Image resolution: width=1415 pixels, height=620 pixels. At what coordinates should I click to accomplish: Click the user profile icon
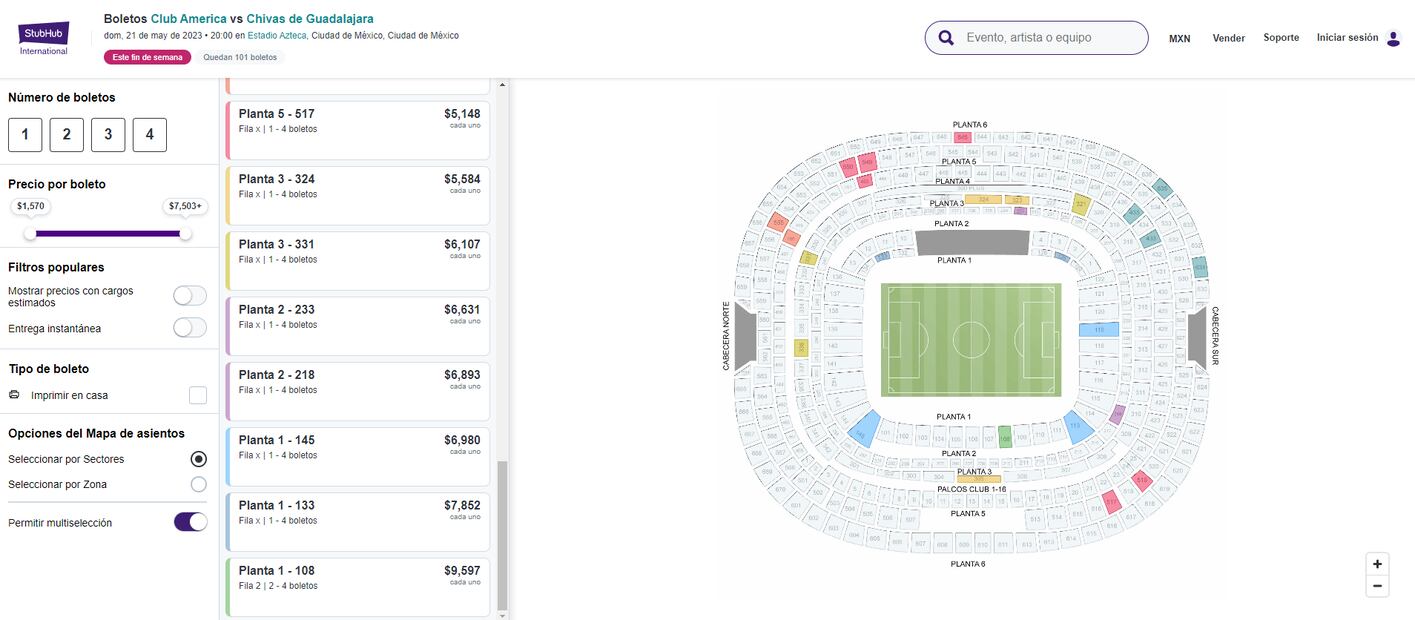click(1393, 38)
